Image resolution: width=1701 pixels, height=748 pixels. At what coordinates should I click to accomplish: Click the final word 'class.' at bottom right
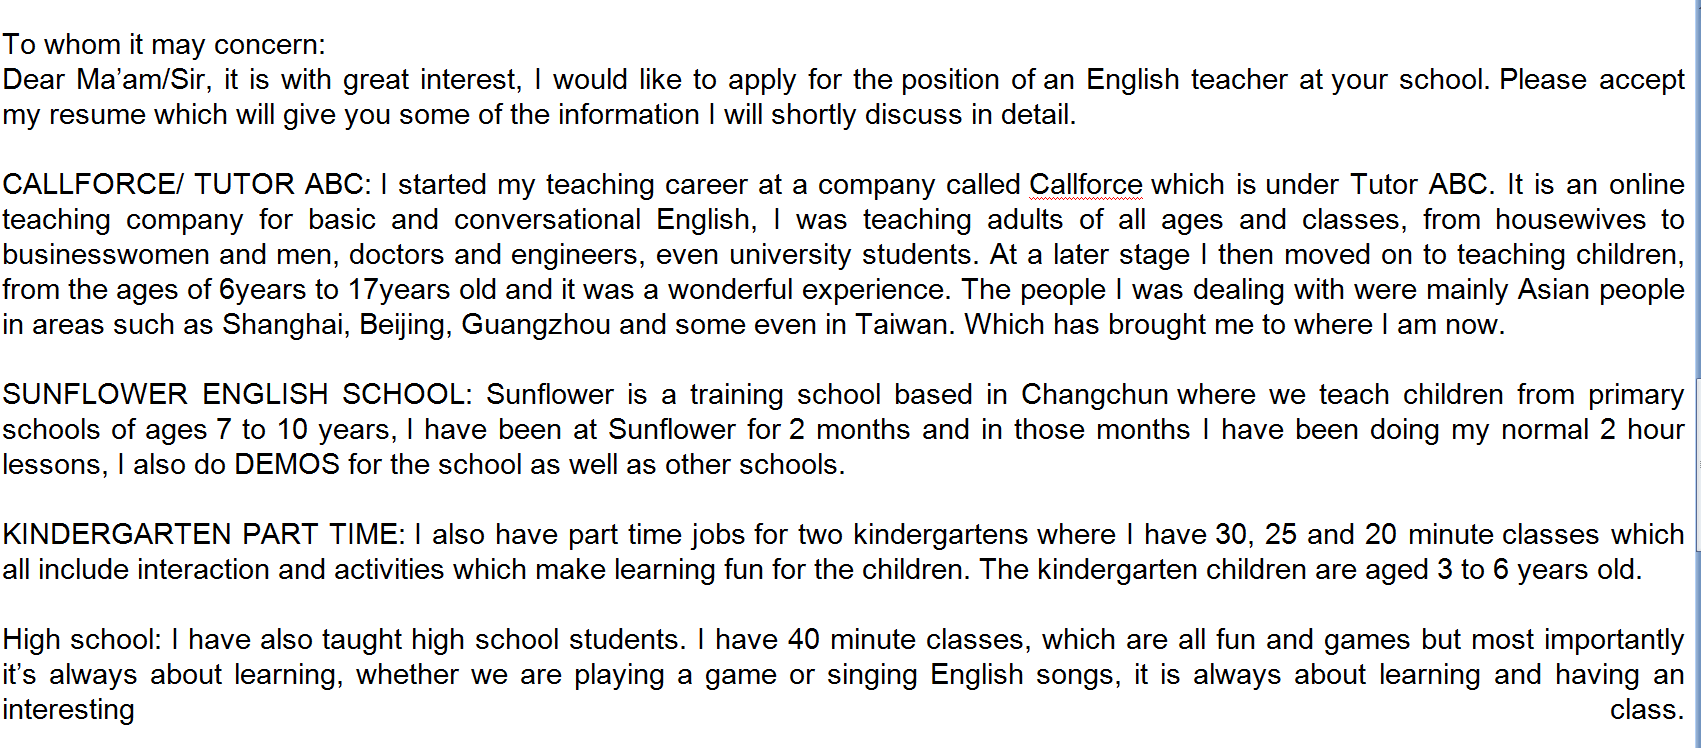(x=1646, y=710)
